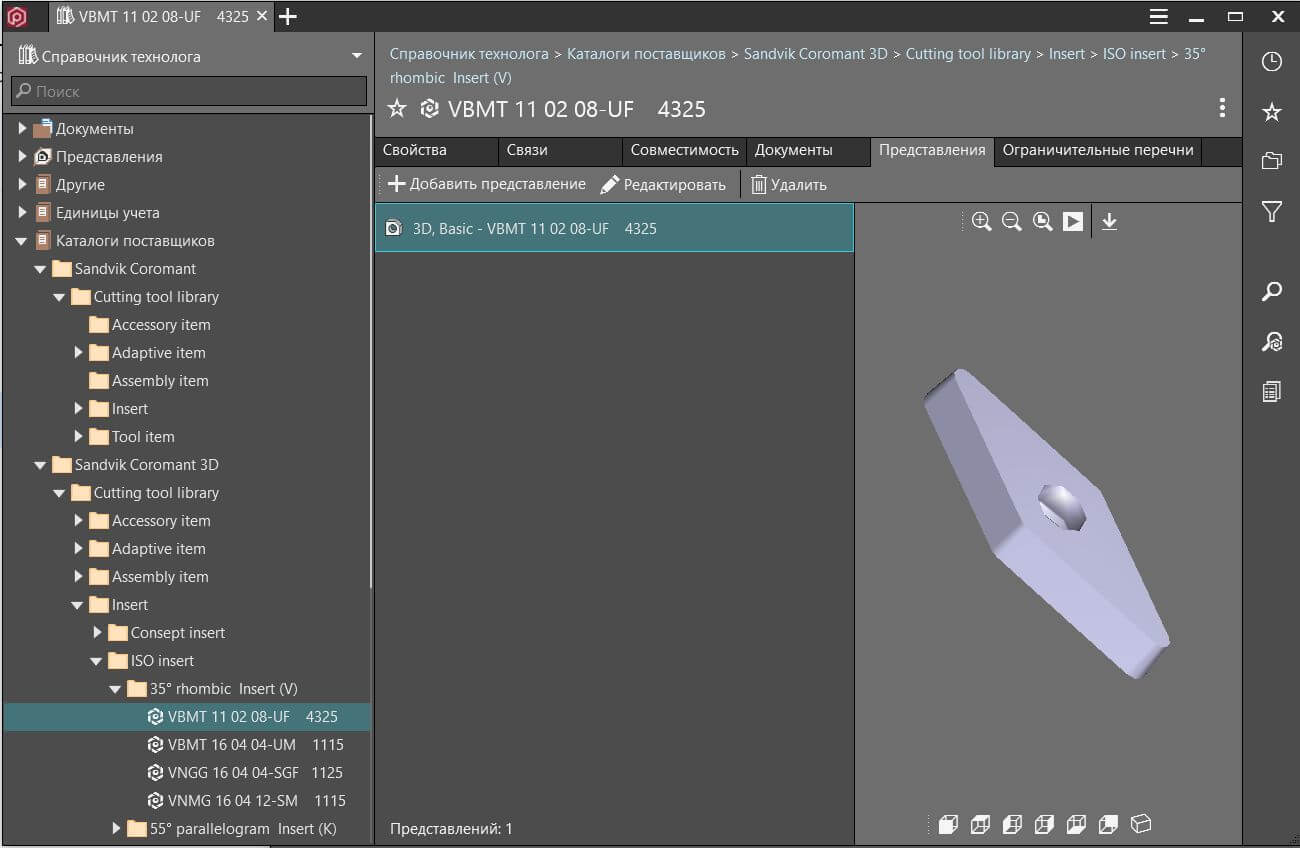Image resolution: width=1300 pixels, height=848 pixels.
Task: Click the app logo in top-left corner
Action: click(x=17, y=16)
